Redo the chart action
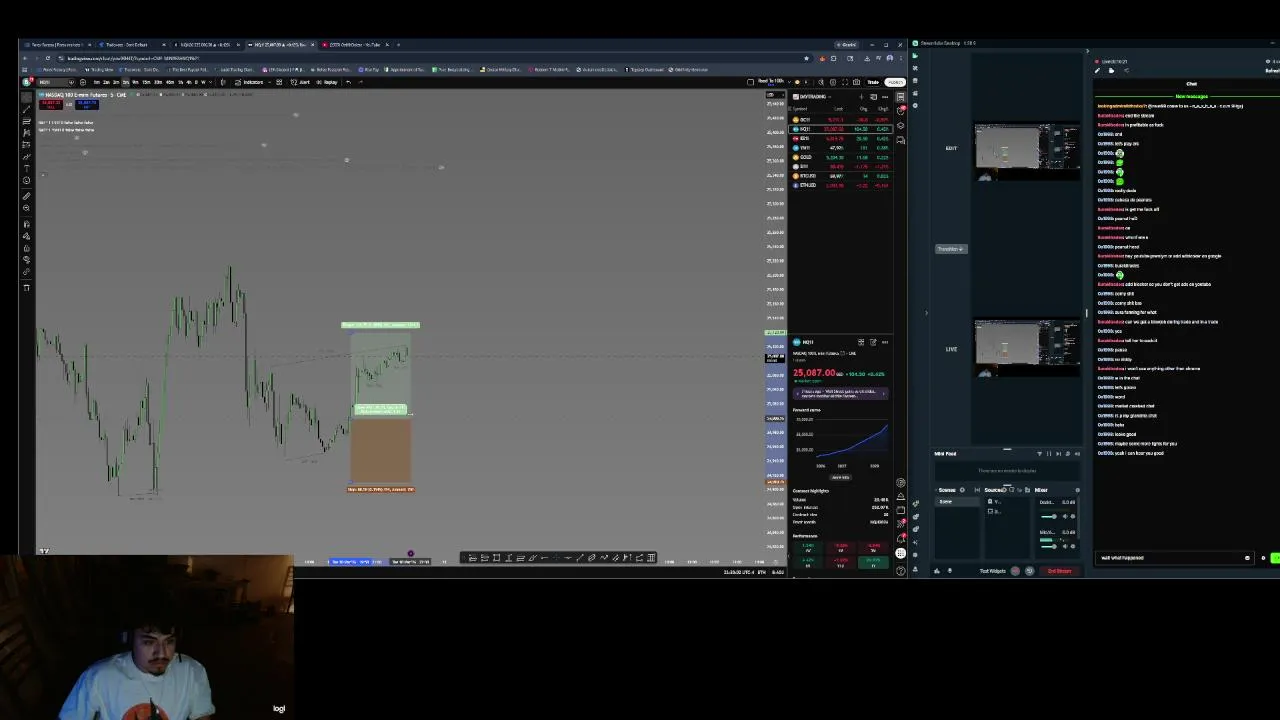This screenshot has height=720, width=1280. point(360,82)
